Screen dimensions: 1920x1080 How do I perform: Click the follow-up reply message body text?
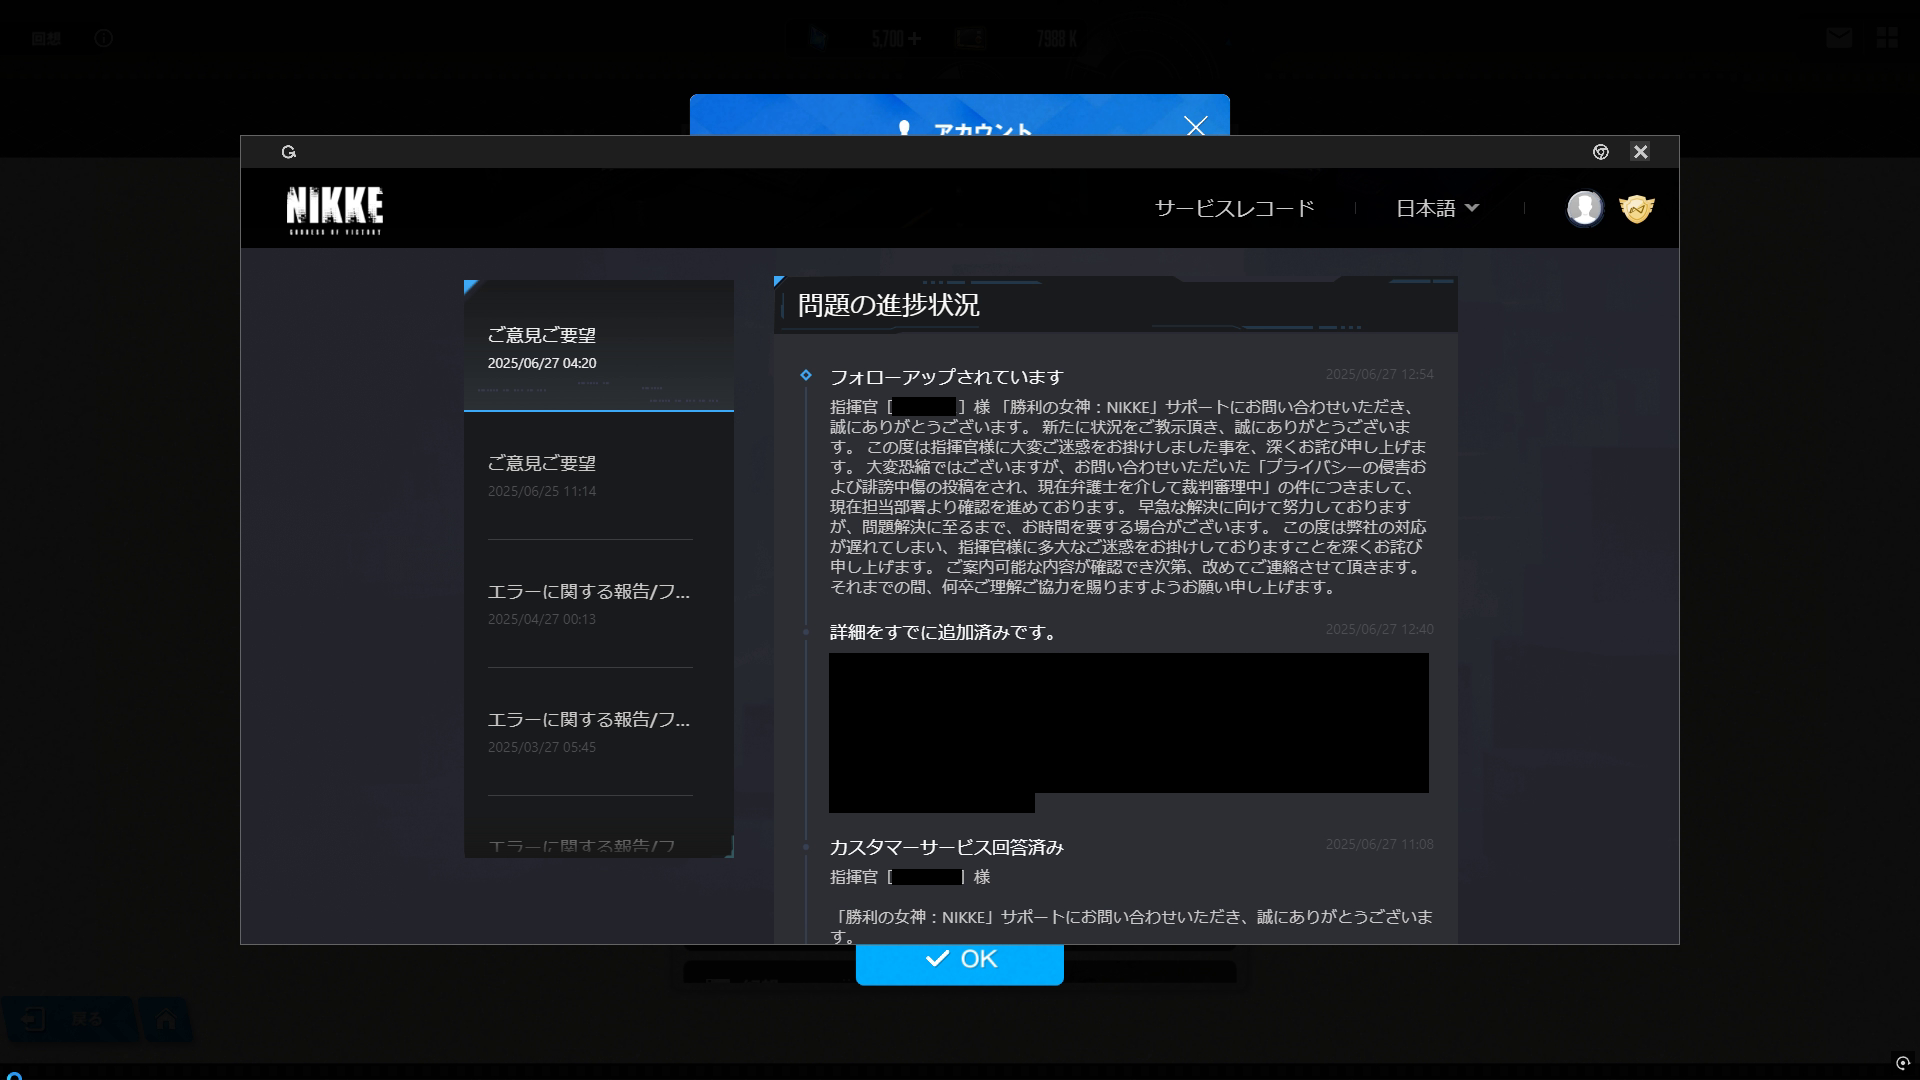pyautogui.click(x=1128, y=497)
